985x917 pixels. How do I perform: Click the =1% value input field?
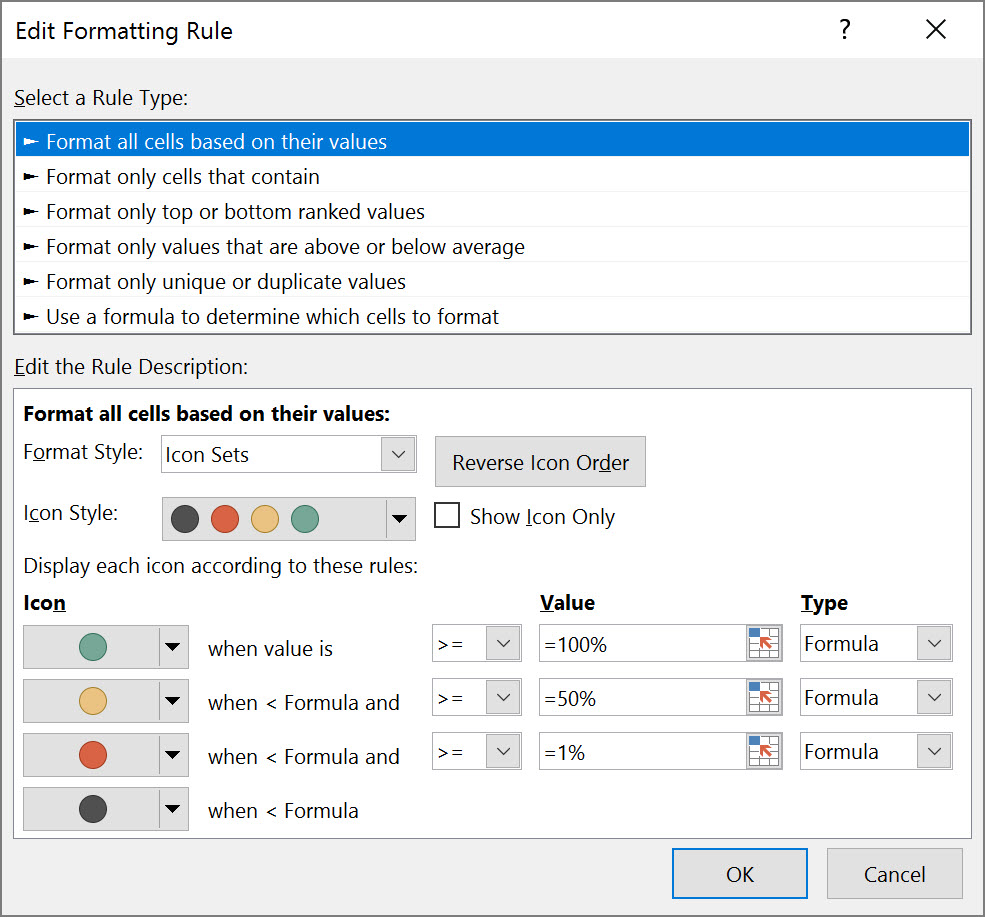pos(640,752)
